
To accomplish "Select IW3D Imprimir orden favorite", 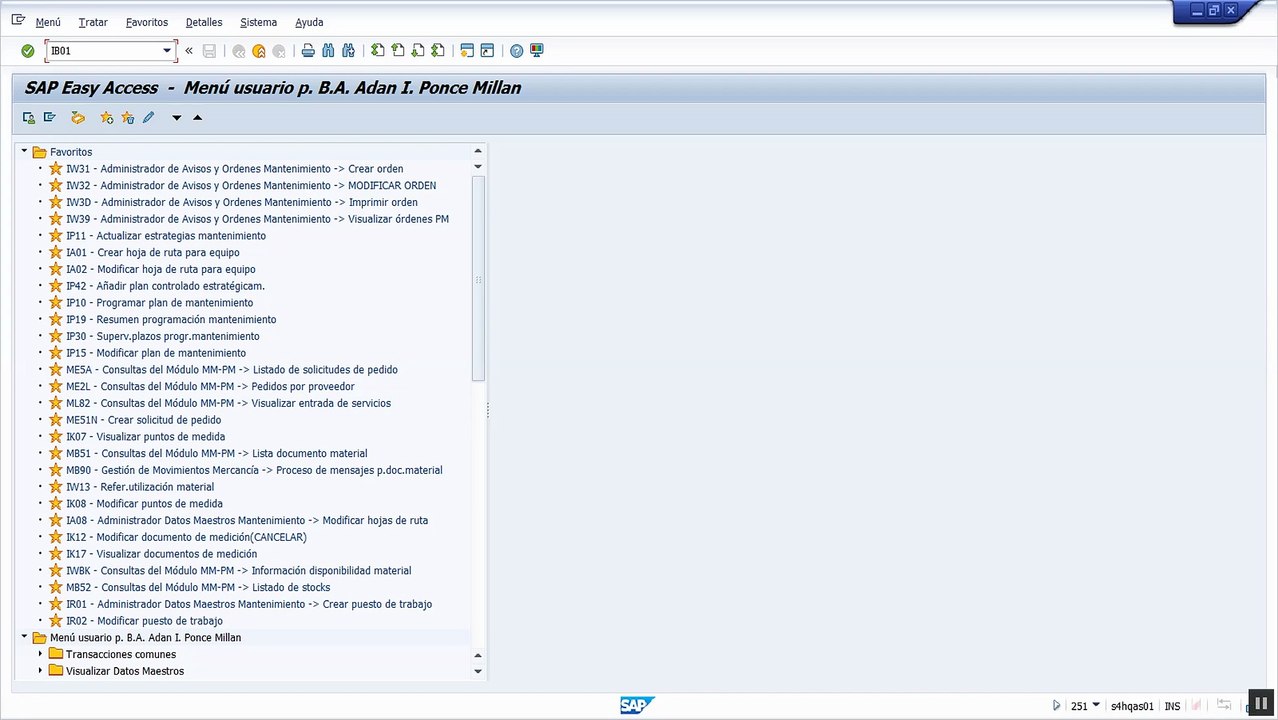I will pos(242,202).
